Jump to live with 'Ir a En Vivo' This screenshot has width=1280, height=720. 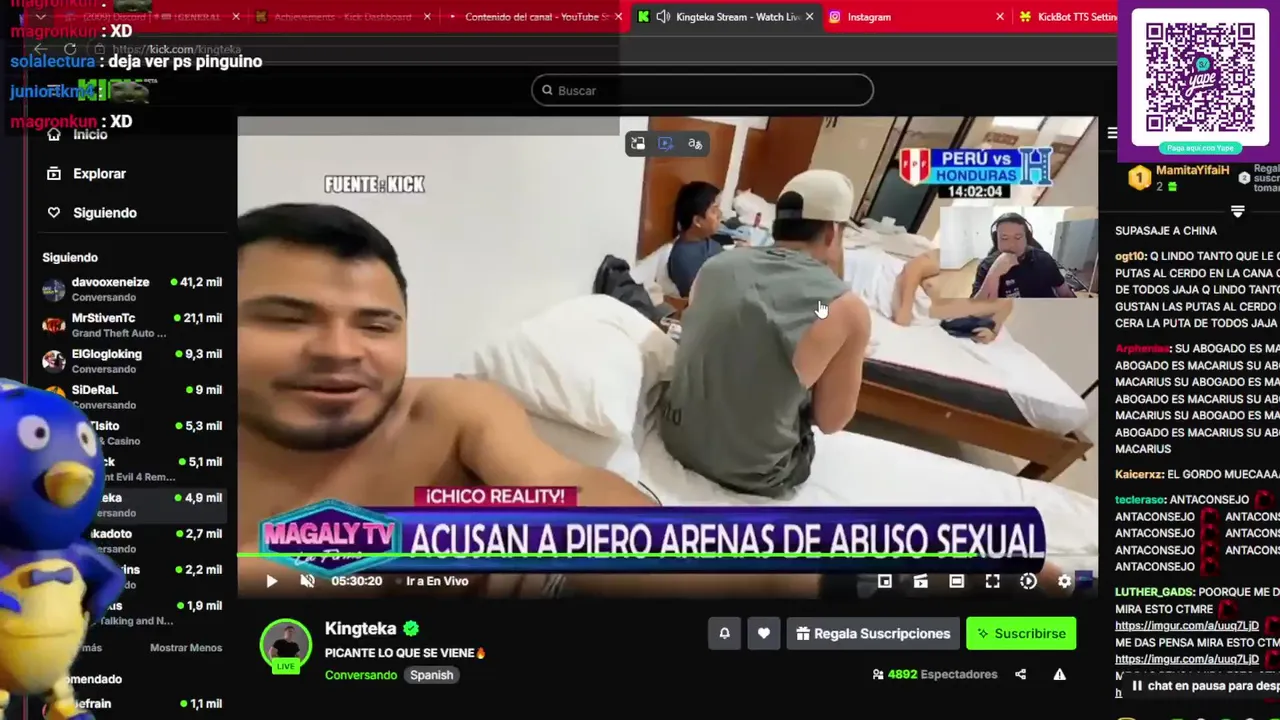(x=437, y=581)
